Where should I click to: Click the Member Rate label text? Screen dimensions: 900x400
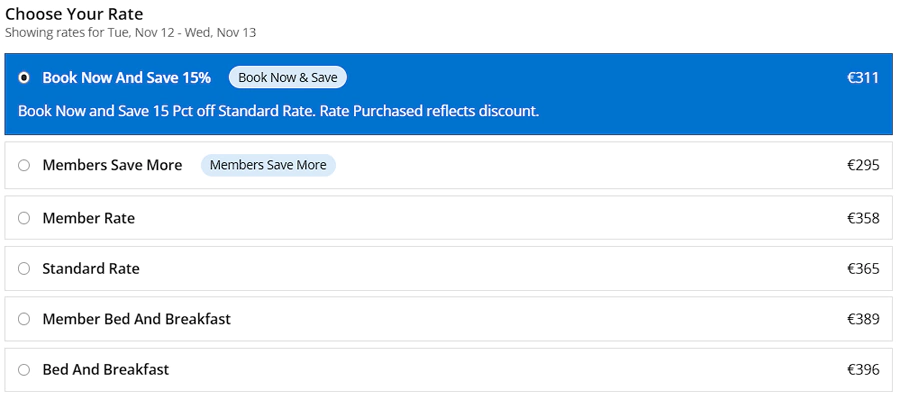click(x=88, y=218)
